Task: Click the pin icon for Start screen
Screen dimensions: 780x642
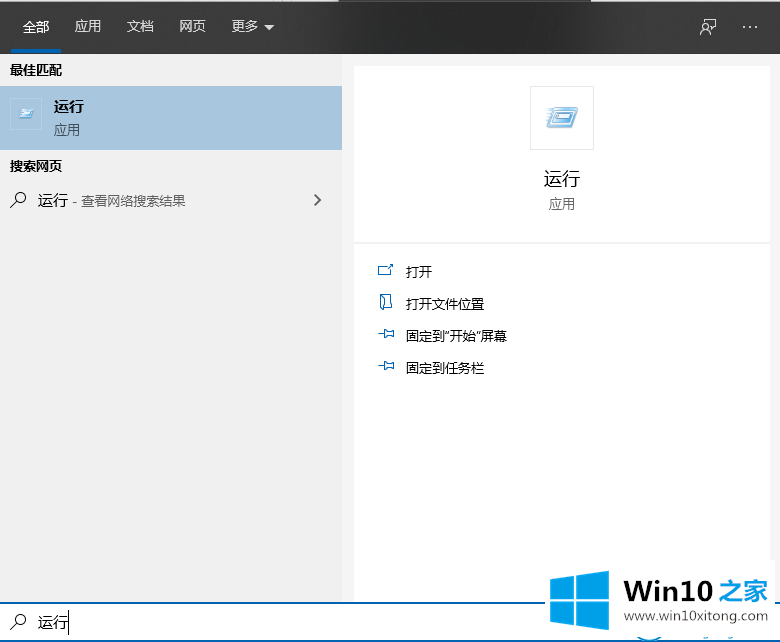Action: point(386,334)
